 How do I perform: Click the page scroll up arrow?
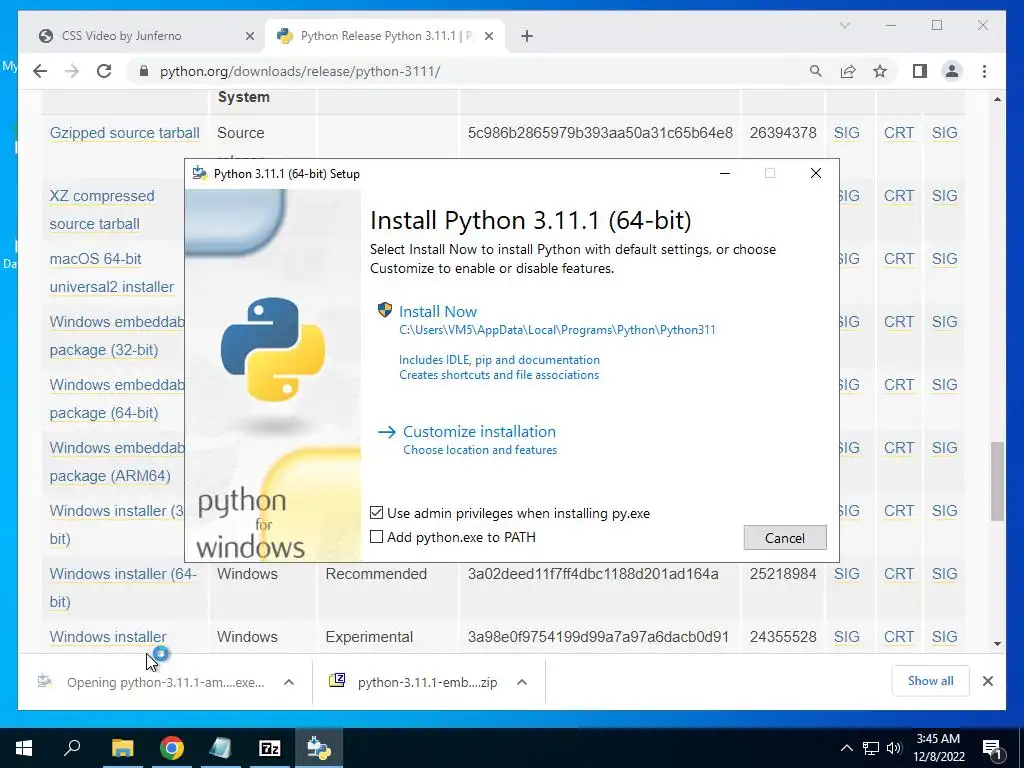tap(997, 99)
